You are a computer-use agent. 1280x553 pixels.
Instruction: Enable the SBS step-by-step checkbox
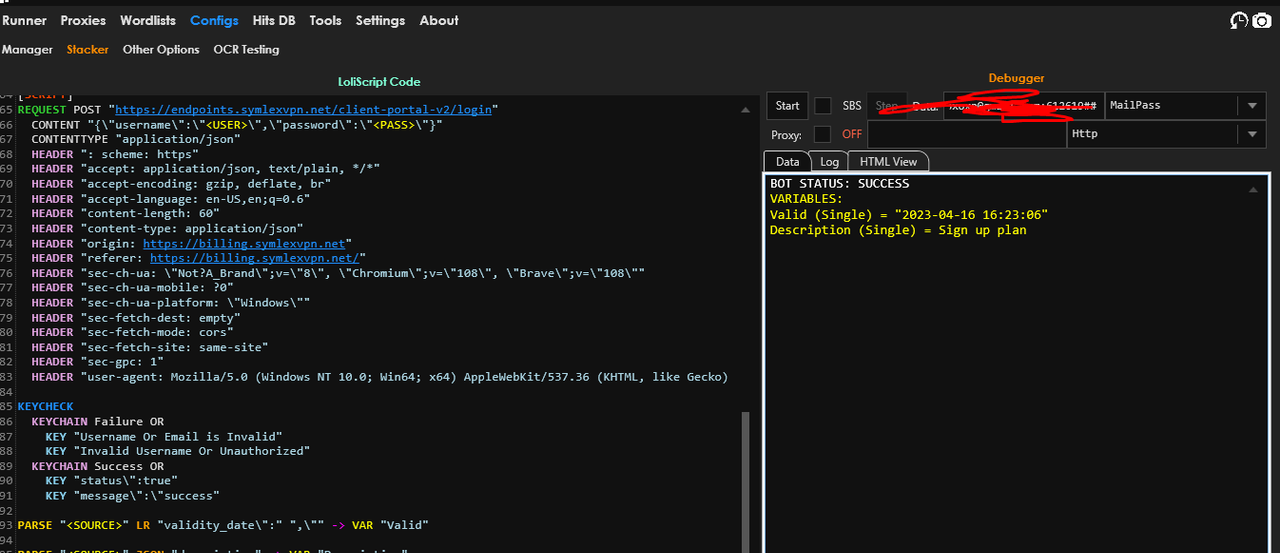823,105
